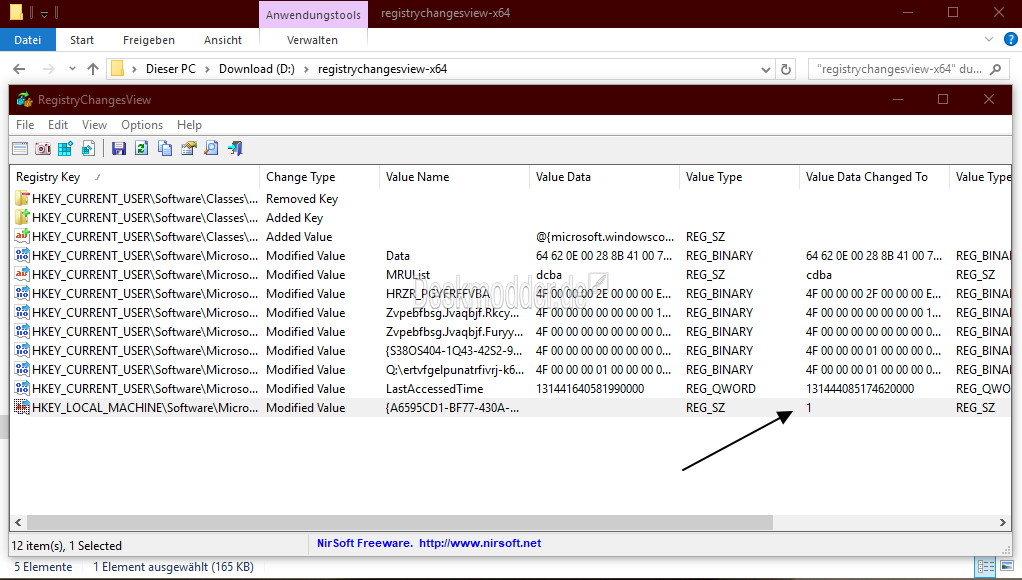Screen dimensions: 1022x580
Task: Open the advanced options toolbar icon
Action: click(20, 149)
